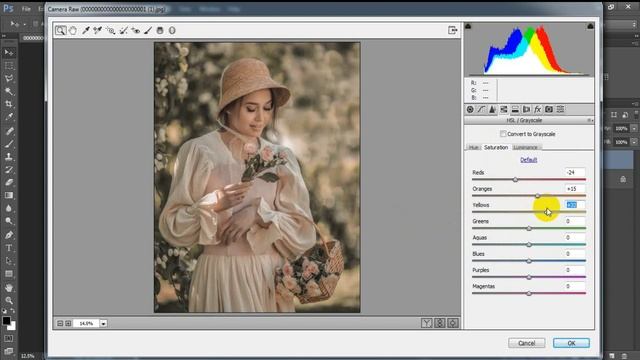Screen dimensions: 640x360
Task: Select the Red Eye Removal tool
Action: click(x=136, y=30)
